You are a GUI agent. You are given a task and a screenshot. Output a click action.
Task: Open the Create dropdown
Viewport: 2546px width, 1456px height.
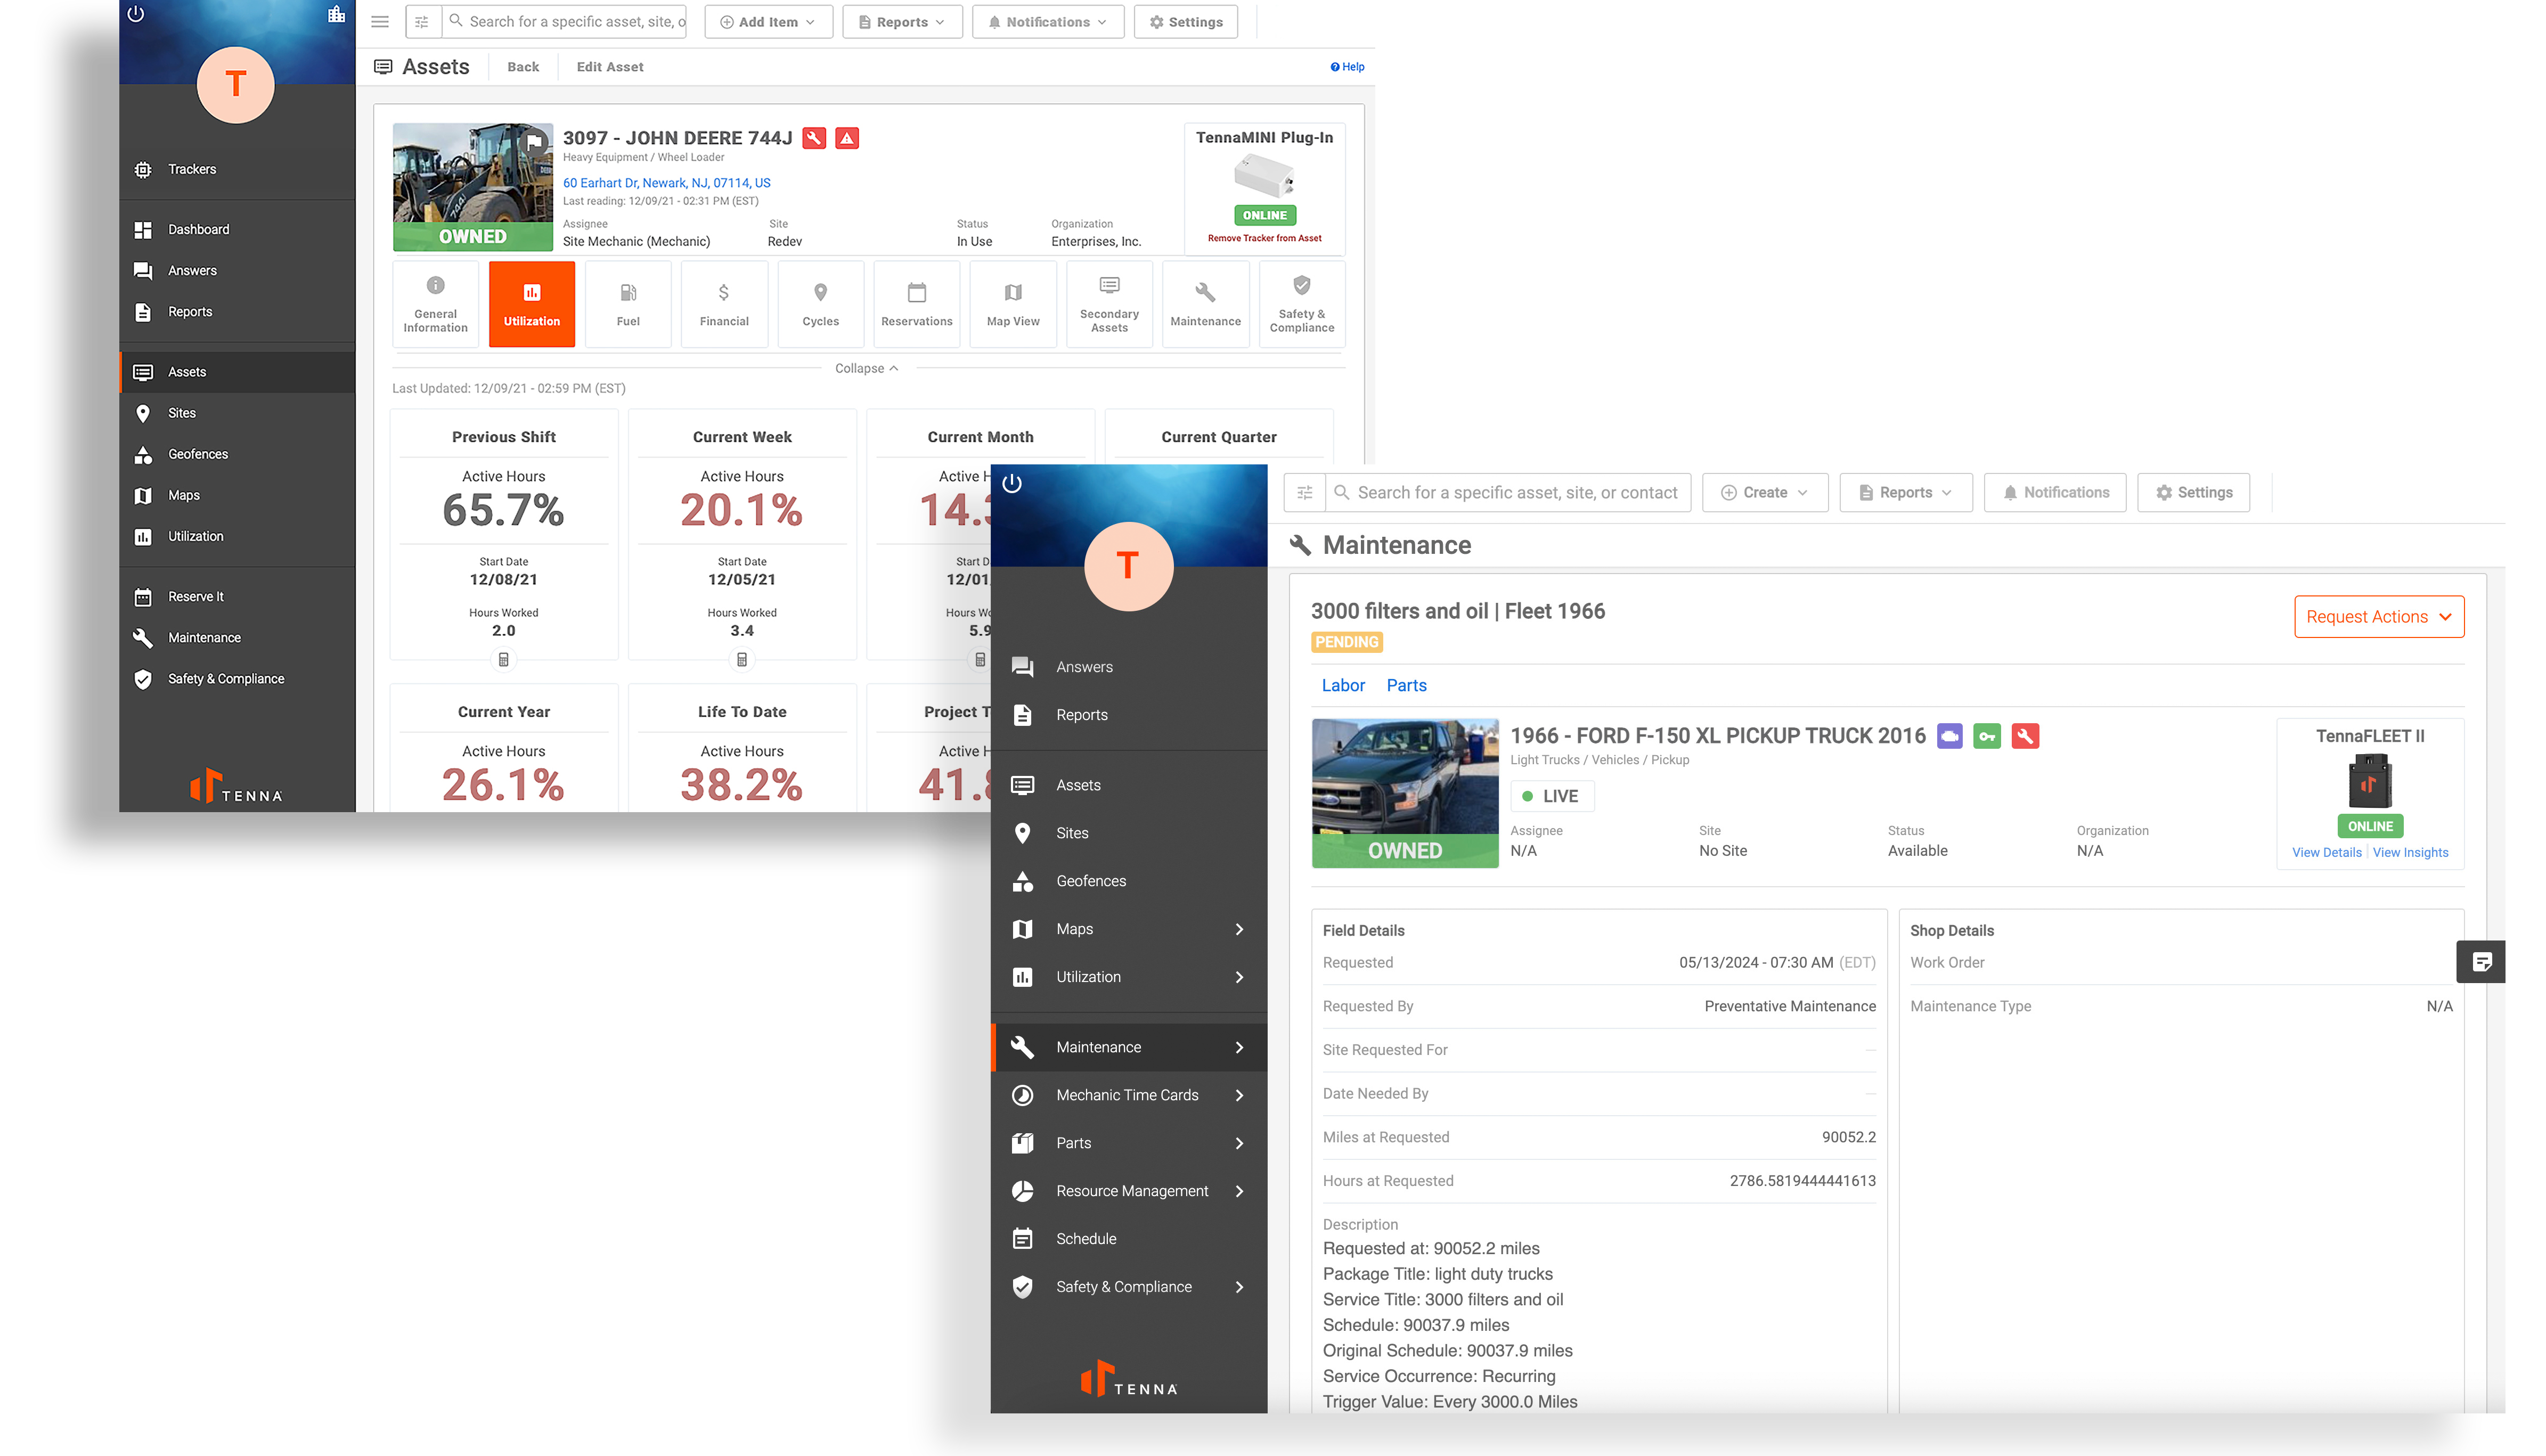(x=1765, y=492)
